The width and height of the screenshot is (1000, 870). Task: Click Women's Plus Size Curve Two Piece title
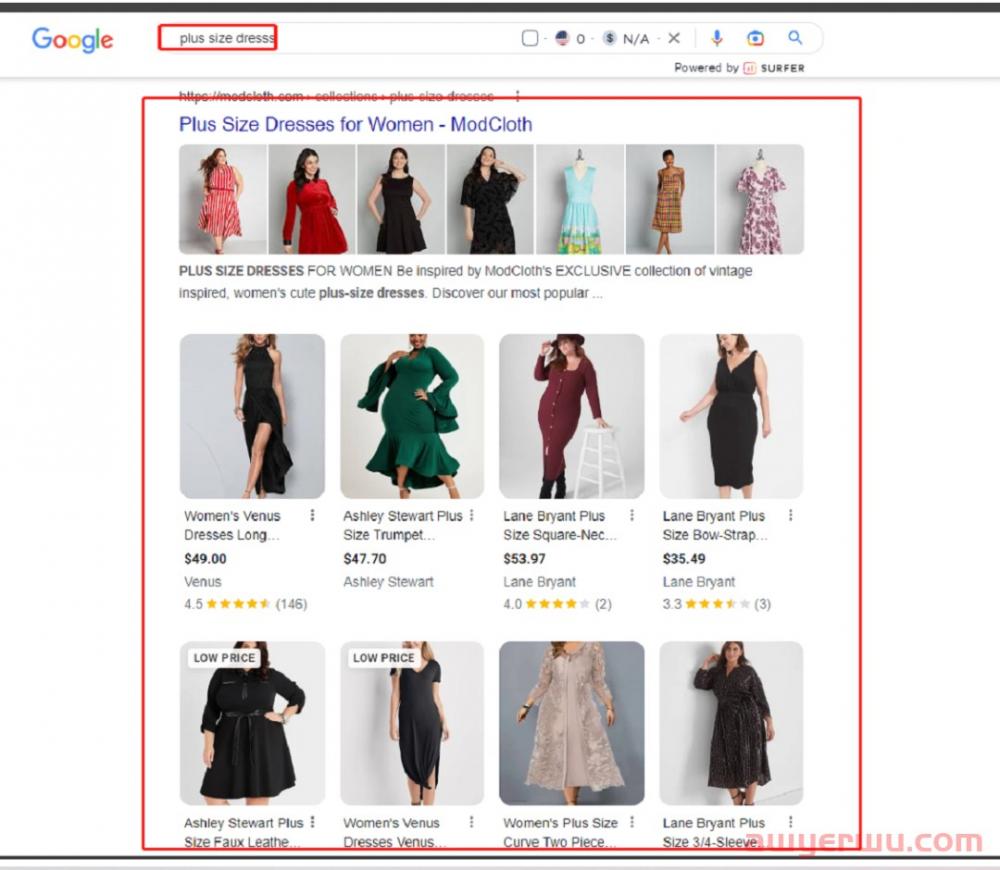[x=560, y=832]
